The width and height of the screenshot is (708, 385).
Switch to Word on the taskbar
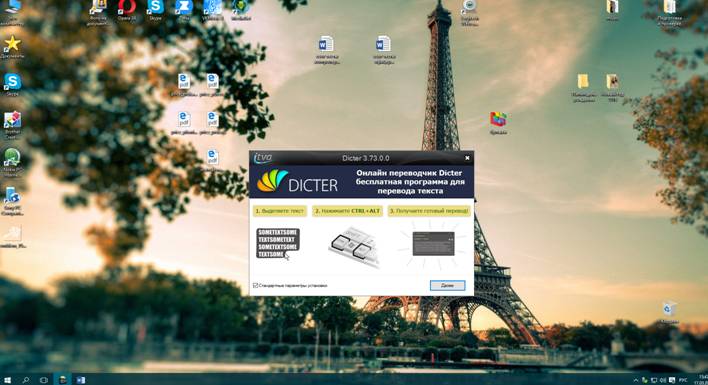coord(81,380)
